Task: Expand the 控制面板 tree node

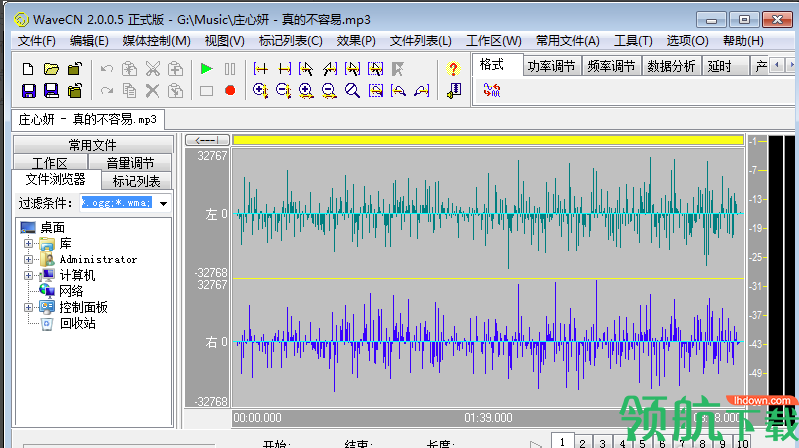Action: (x=29, y=307)
